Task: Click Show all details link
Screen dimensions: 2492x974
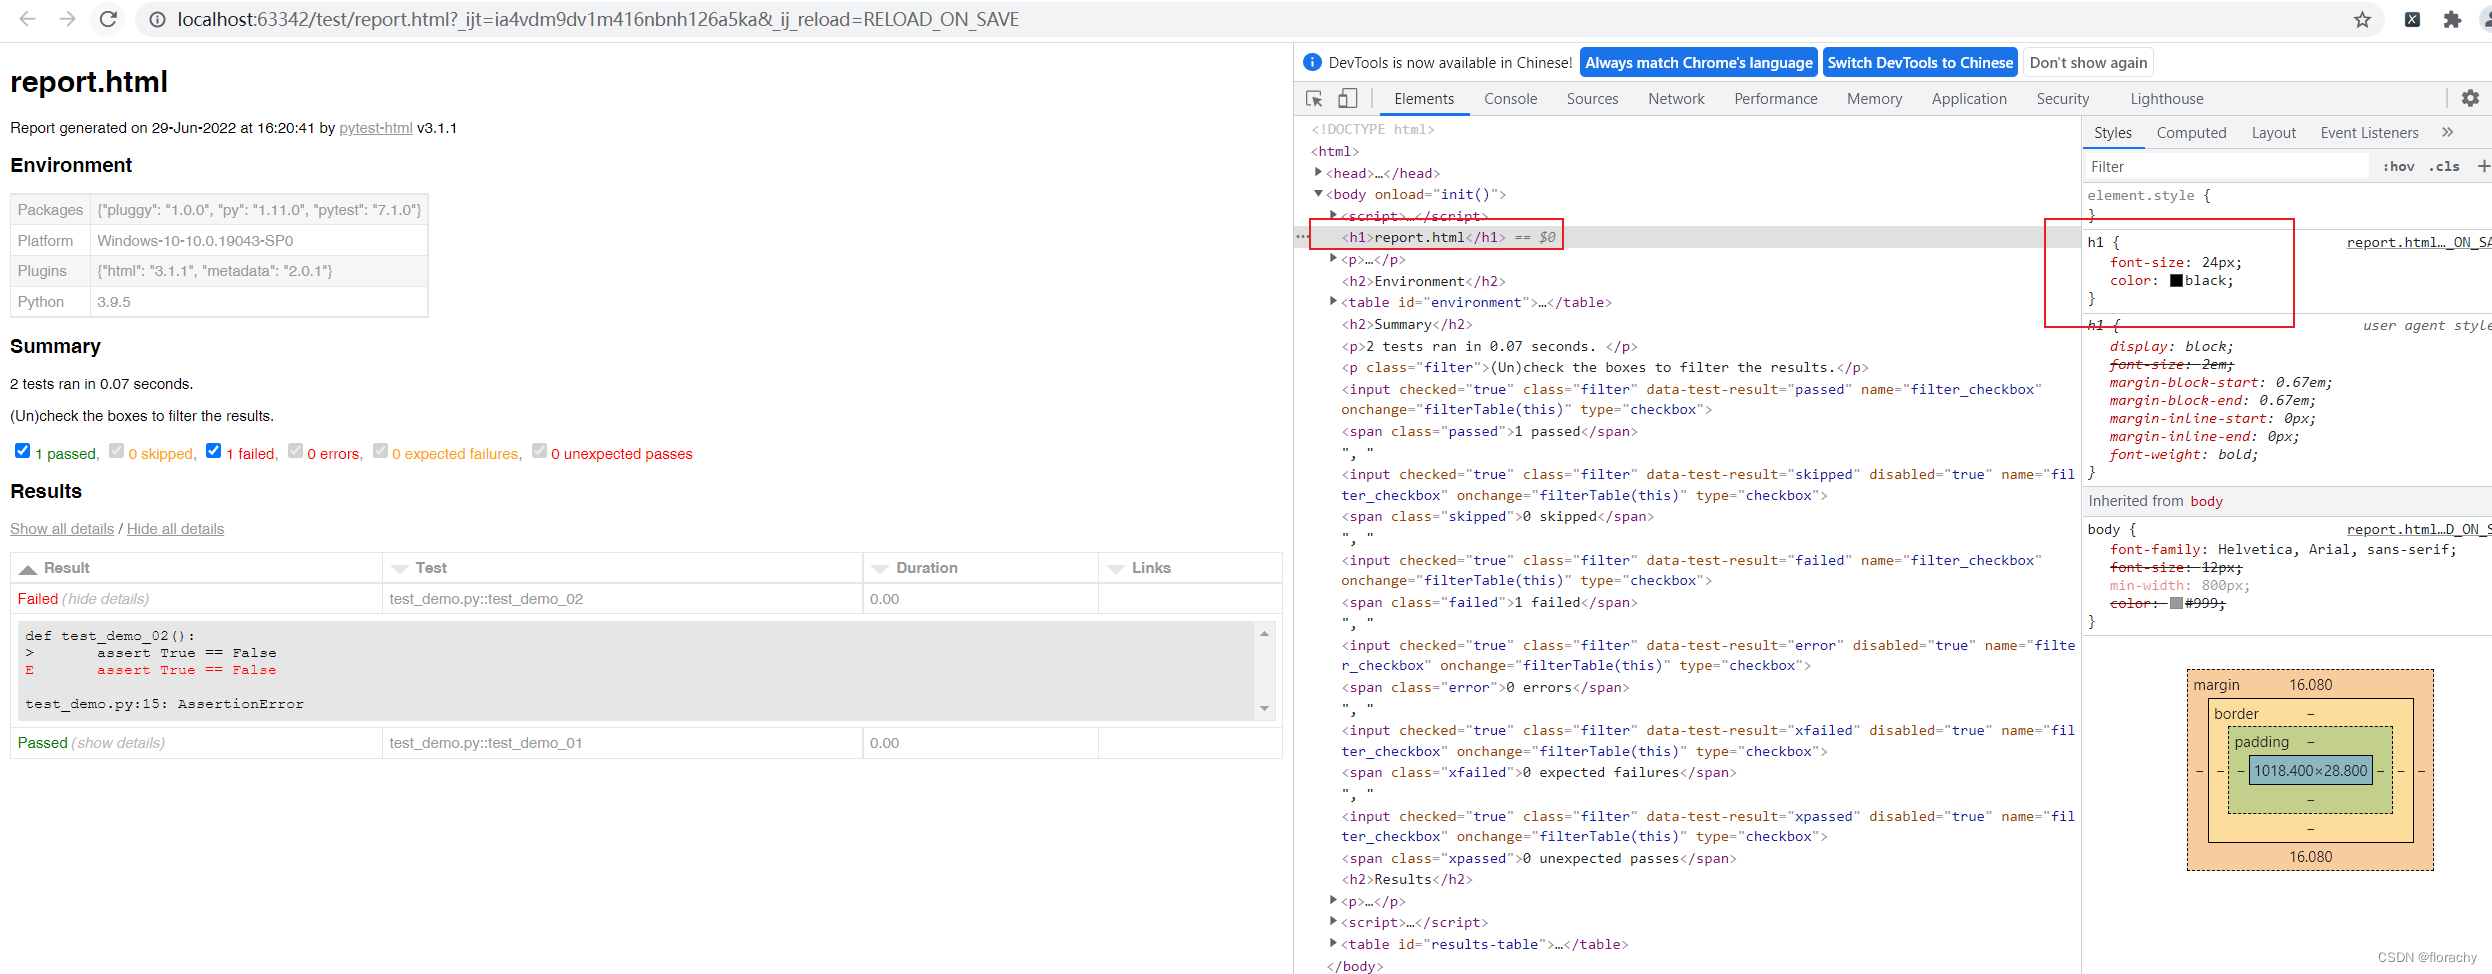Action: pos(62,529)
